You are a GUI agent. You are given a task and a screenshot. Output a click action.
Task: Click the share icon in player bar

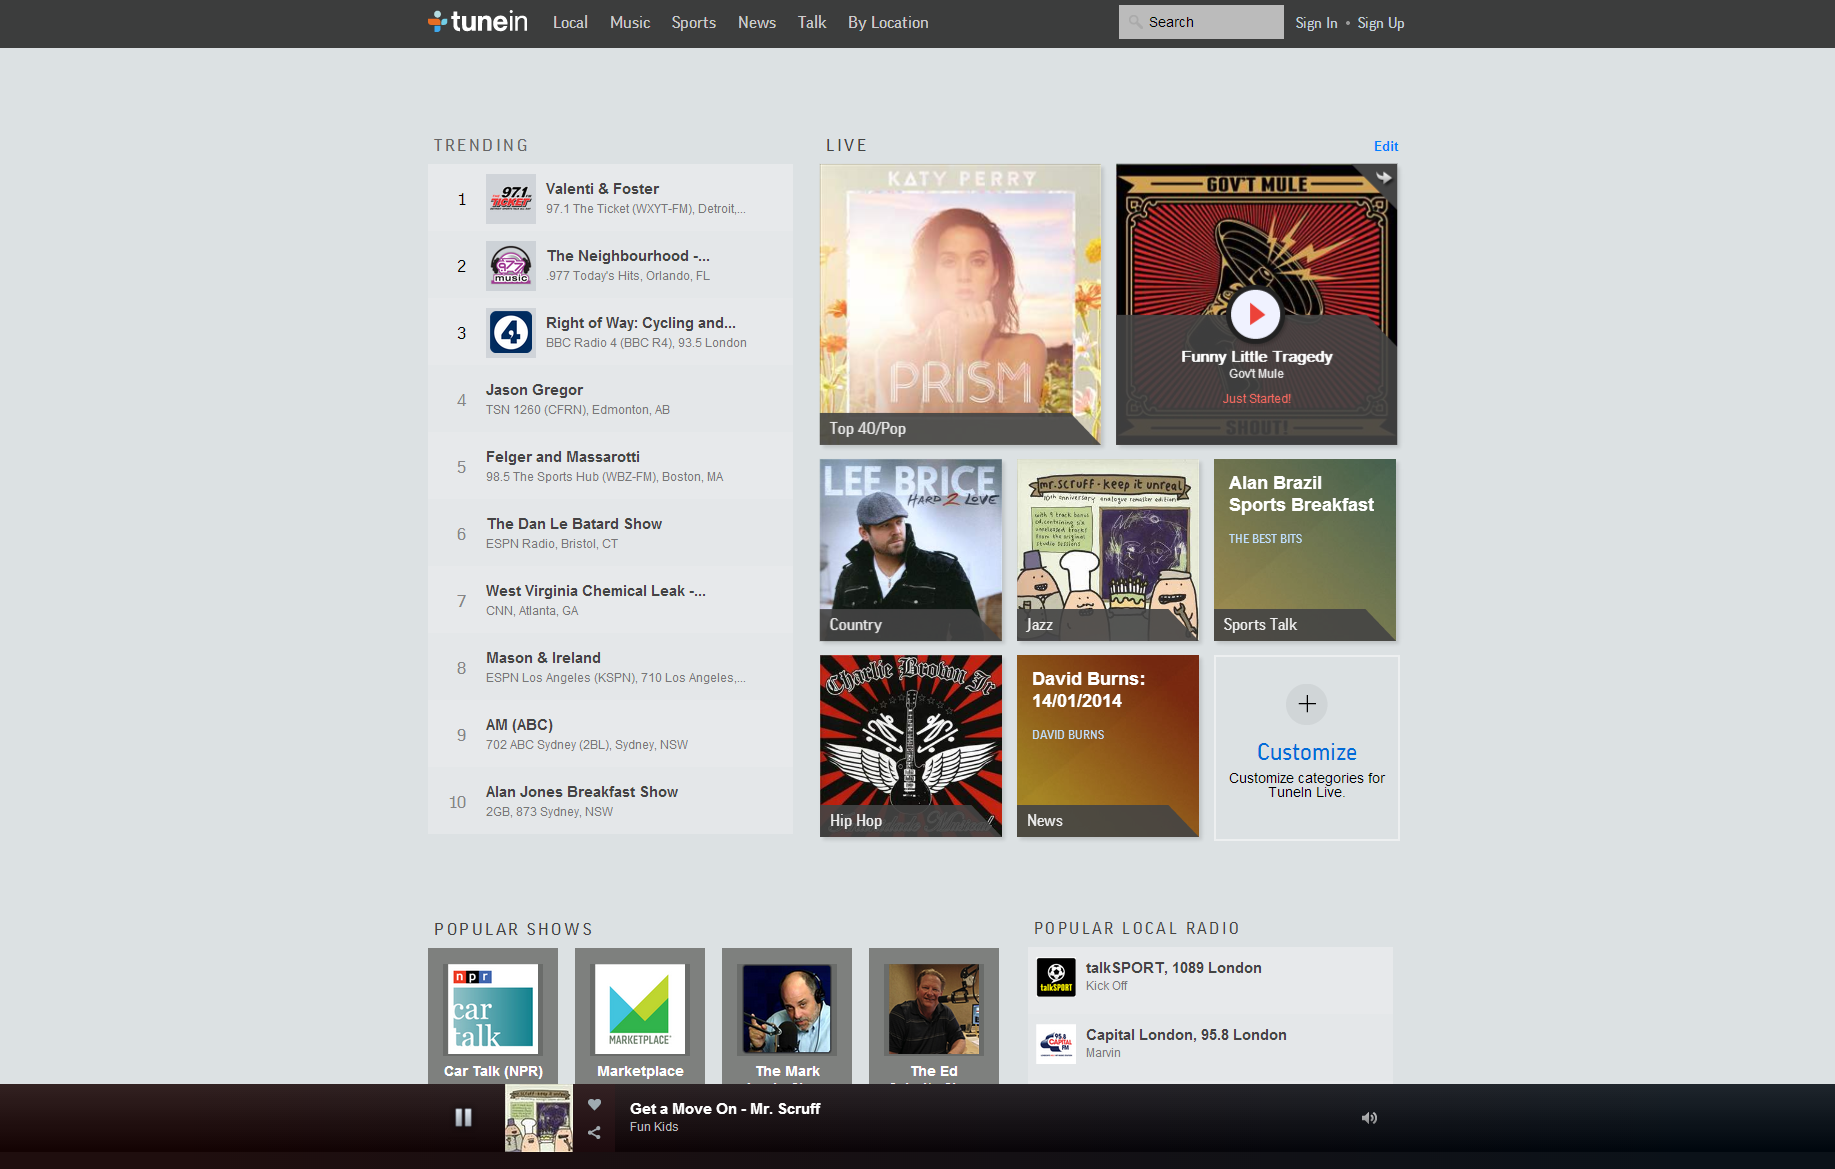click(x=594, y=1133)
